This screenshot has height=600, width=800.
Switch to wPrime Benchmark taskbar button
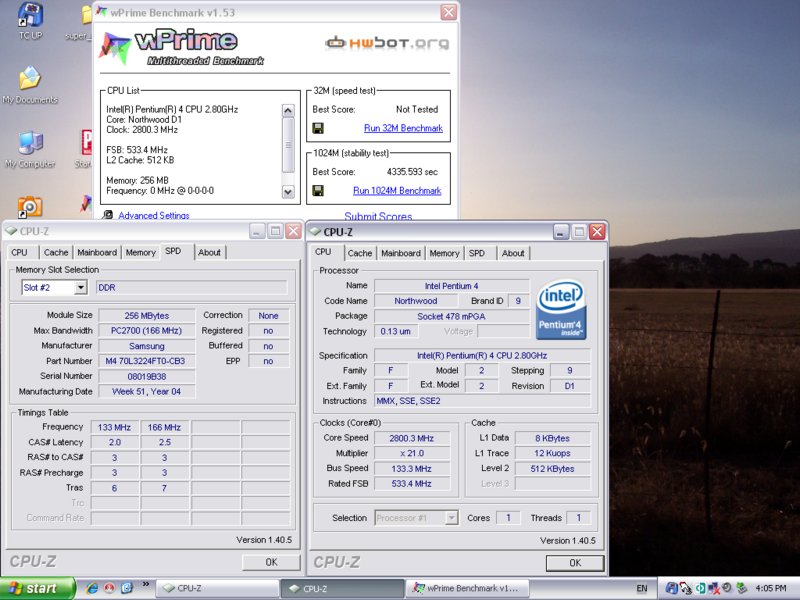coord(467,588)
